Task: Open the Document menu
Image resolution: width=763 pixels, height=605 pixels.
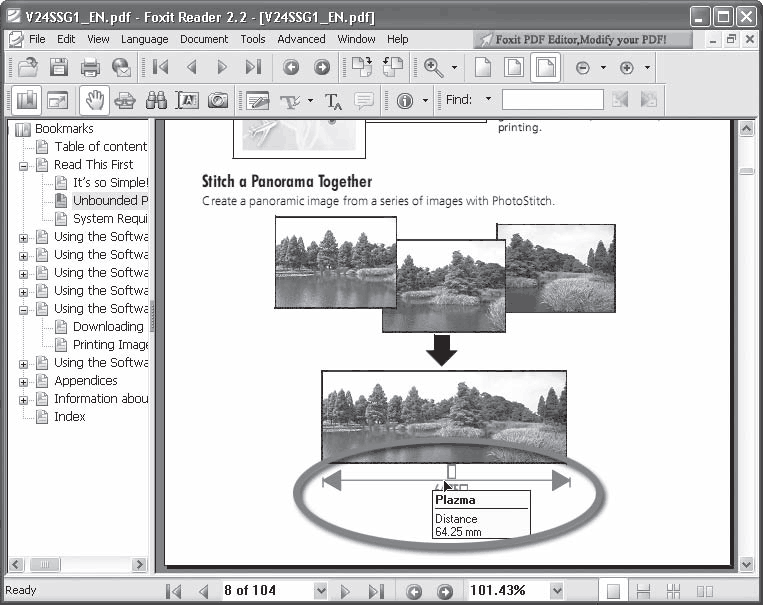Action: [204, 39]
